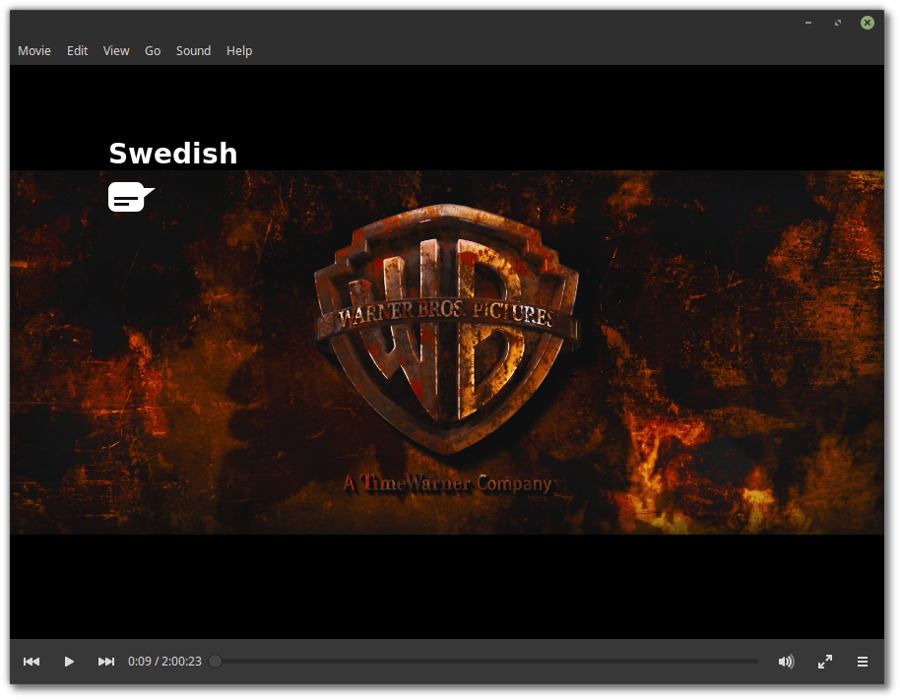The image size is (900, 700).
Task: Open the Sound menu
Action: click(193, 50)
